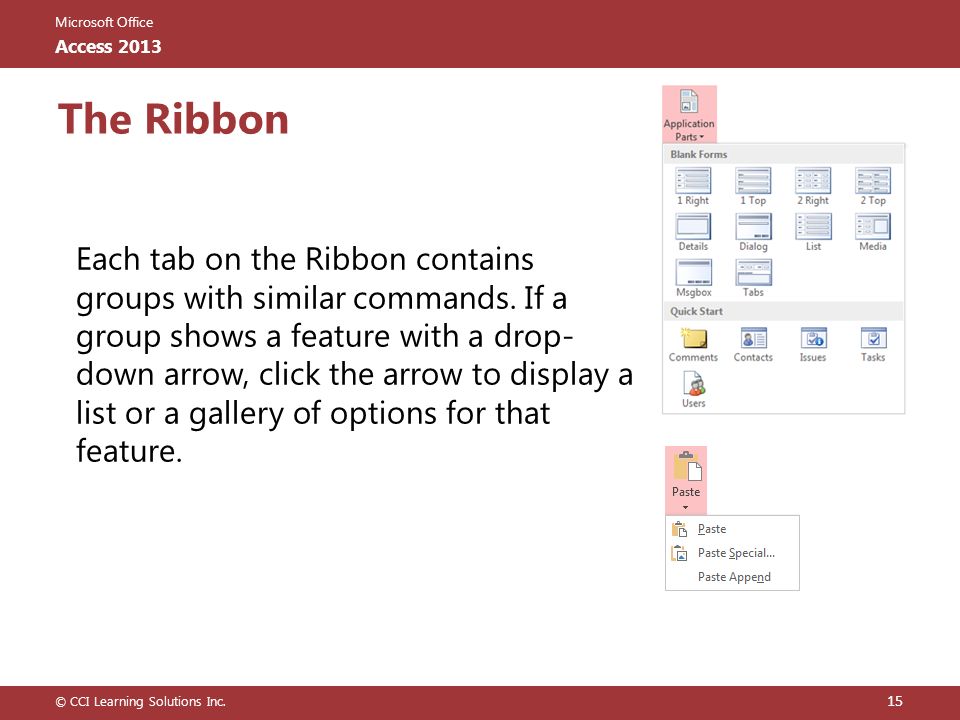Choose the Msgbox blank form
Image resolution: width=960 pixels, height=720 pixels.
pos(693,279)
